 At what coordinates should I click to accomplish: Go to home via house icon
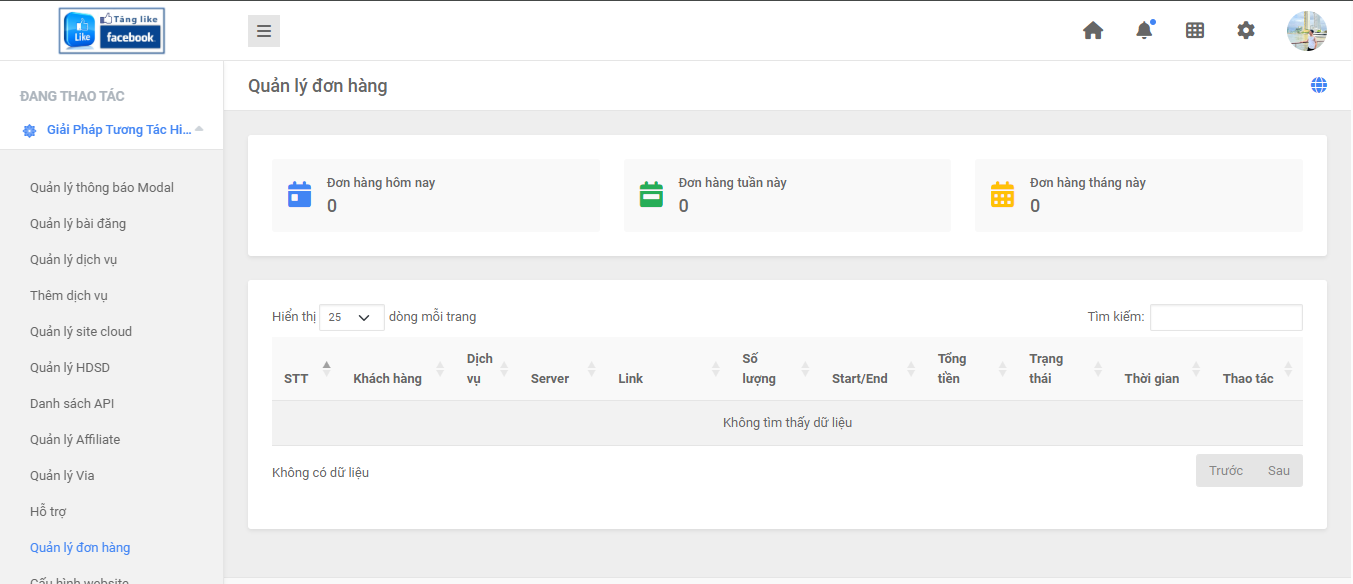pyautogui.click(x=1093, y=30)
